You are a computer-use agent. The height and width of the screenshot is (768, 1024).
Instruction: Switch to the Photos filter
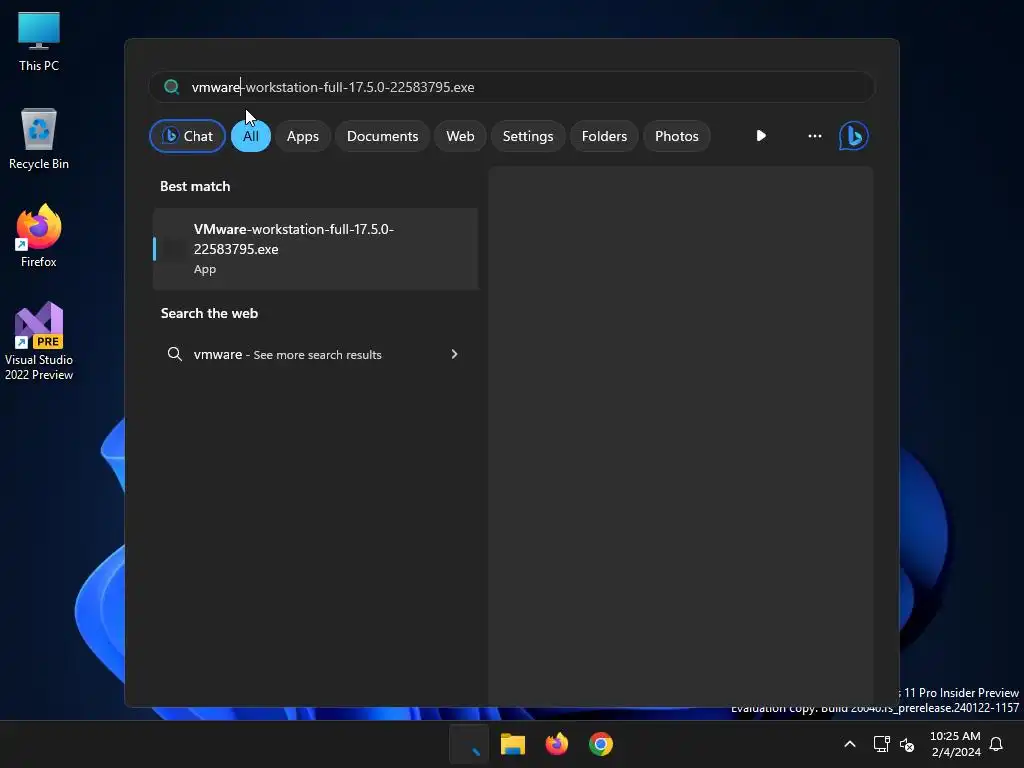[x=677, y=136]
